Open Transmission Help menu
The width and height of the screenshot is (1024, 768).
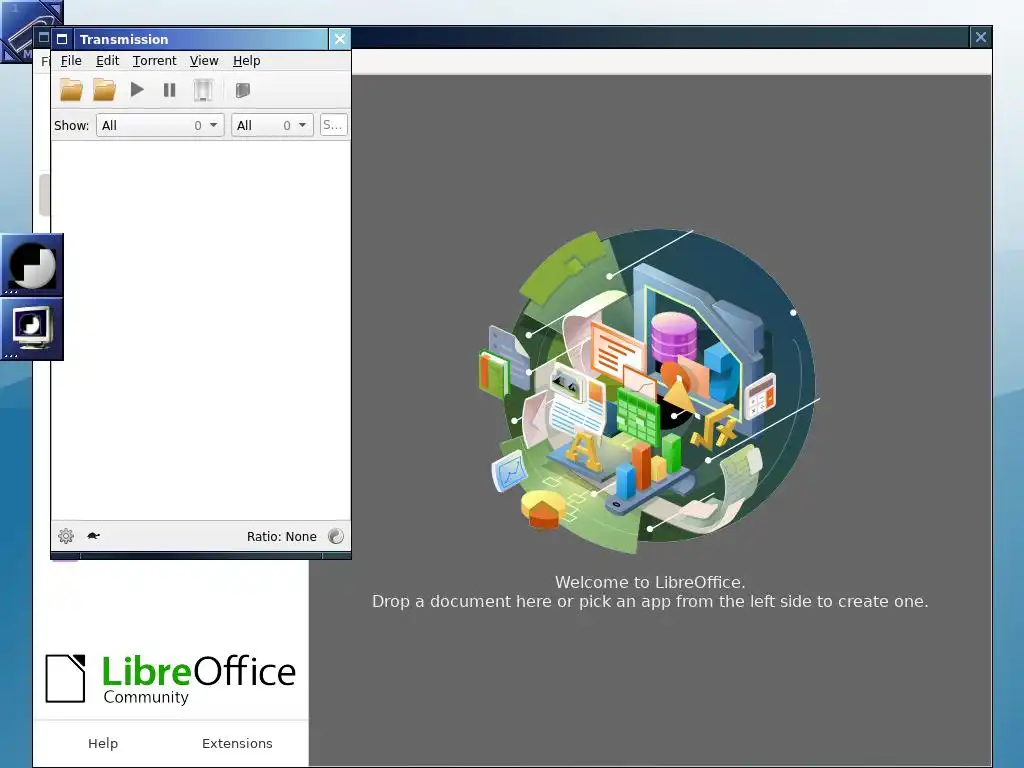(x=247, y=61)
